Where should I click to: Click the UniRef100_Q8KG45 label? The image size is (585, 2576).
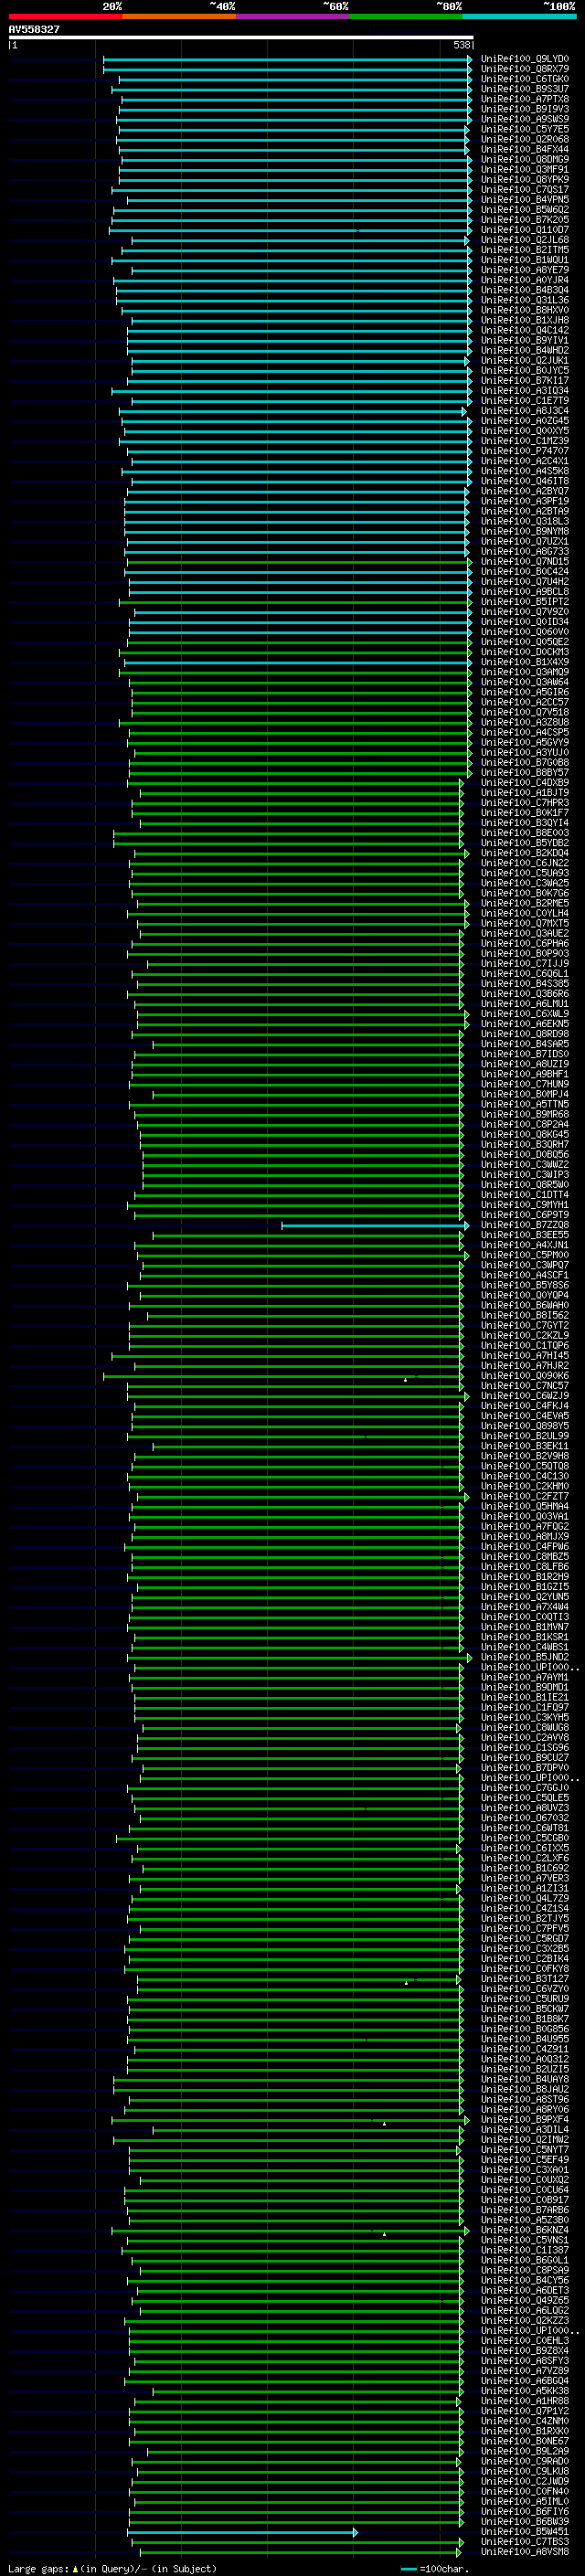pos(525,1134)
